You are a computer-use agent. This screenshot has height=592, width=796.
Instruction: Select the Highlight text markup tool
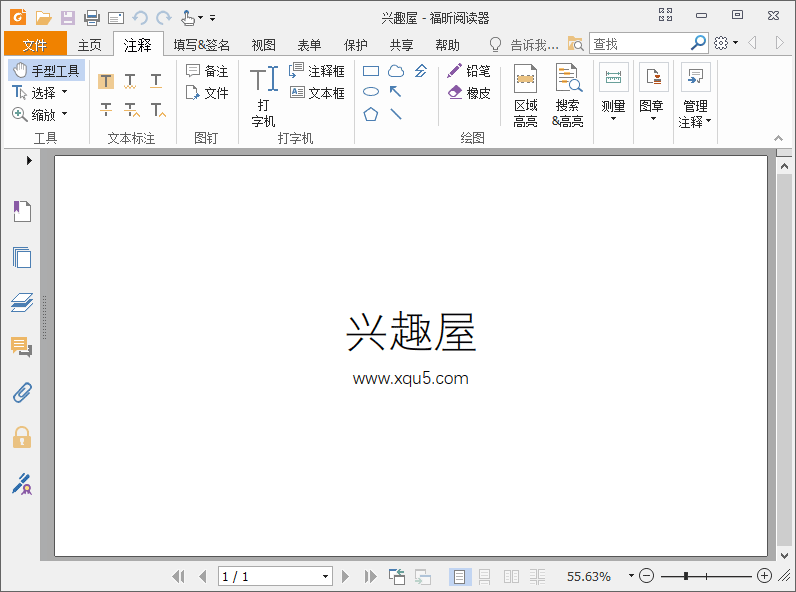point(106,81)
